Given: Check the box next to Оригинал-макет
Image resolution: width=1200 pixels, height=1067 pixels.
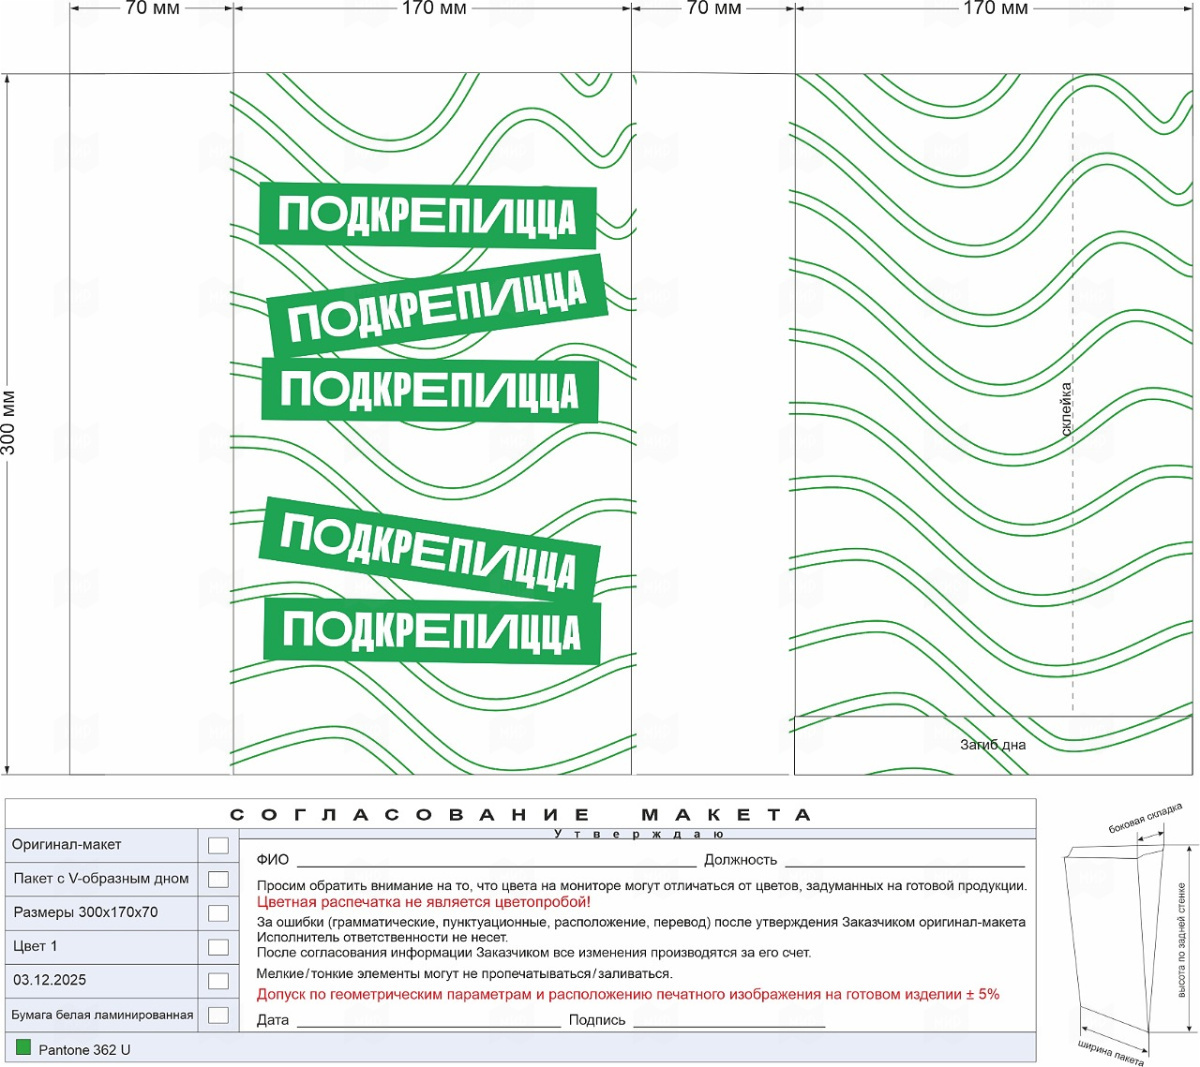Looking at the screenshot, I should pos(218,846).
